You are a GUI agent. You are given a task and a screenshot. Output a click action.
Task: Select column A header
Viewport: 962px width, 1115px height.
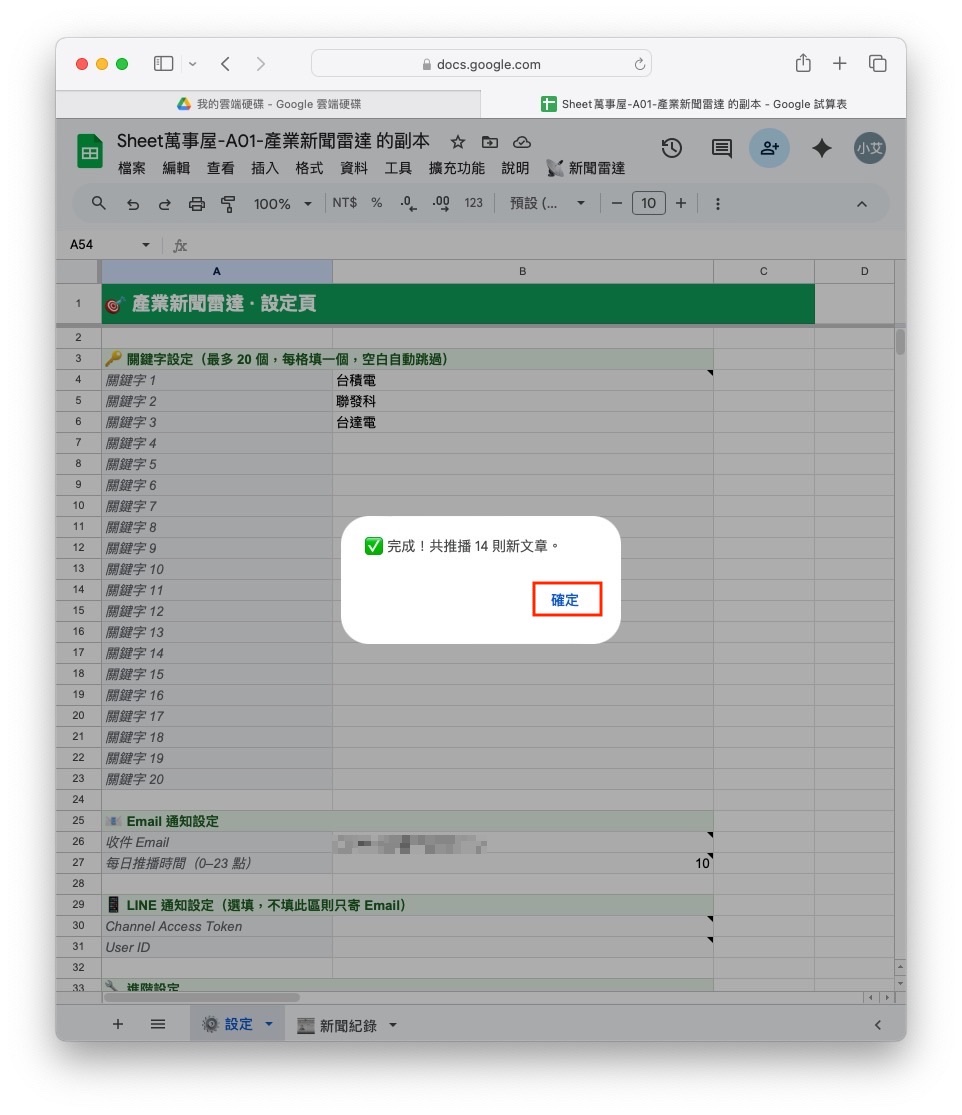click(217, 271)
